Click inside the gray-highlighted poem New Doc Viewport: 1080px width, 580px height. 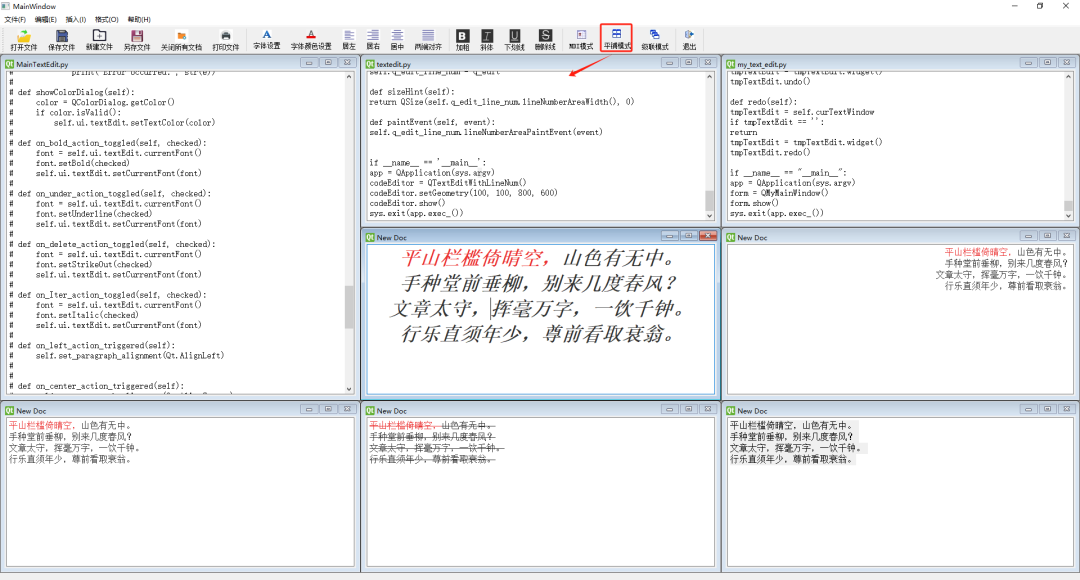tap(900, 493)
